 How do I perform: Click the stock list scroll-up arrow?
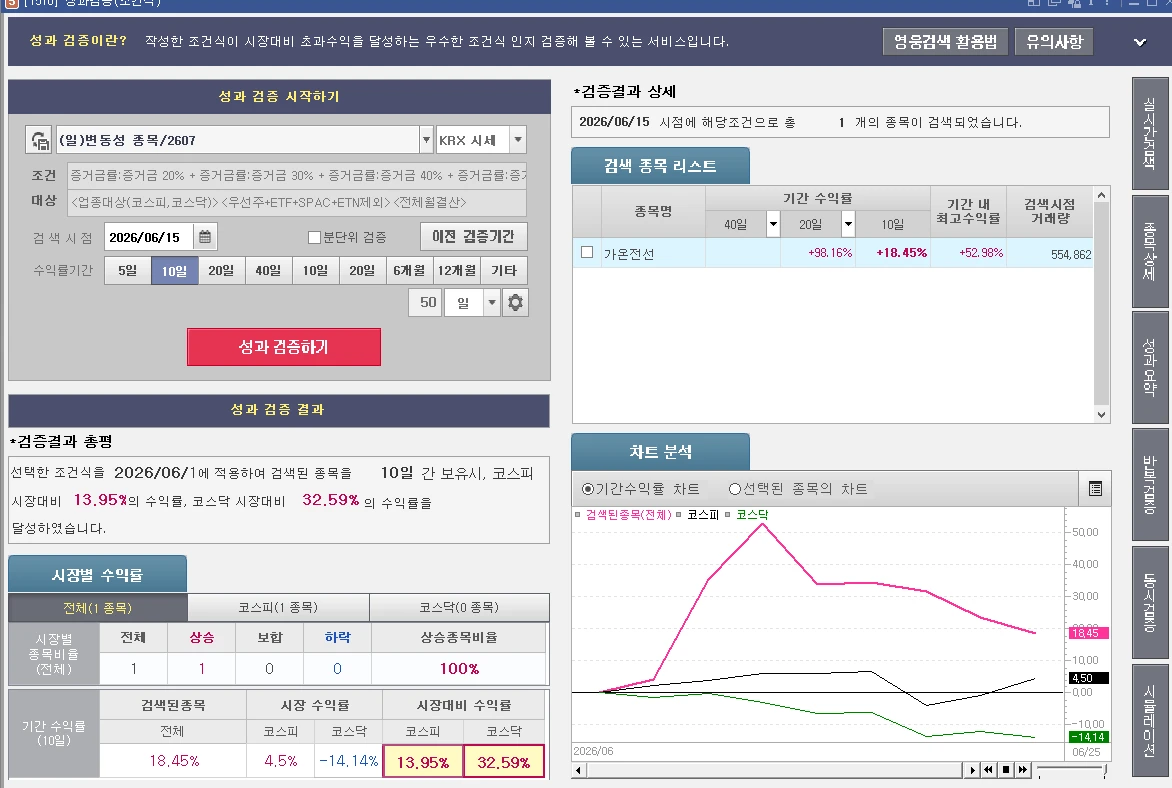click(1101, 195)
